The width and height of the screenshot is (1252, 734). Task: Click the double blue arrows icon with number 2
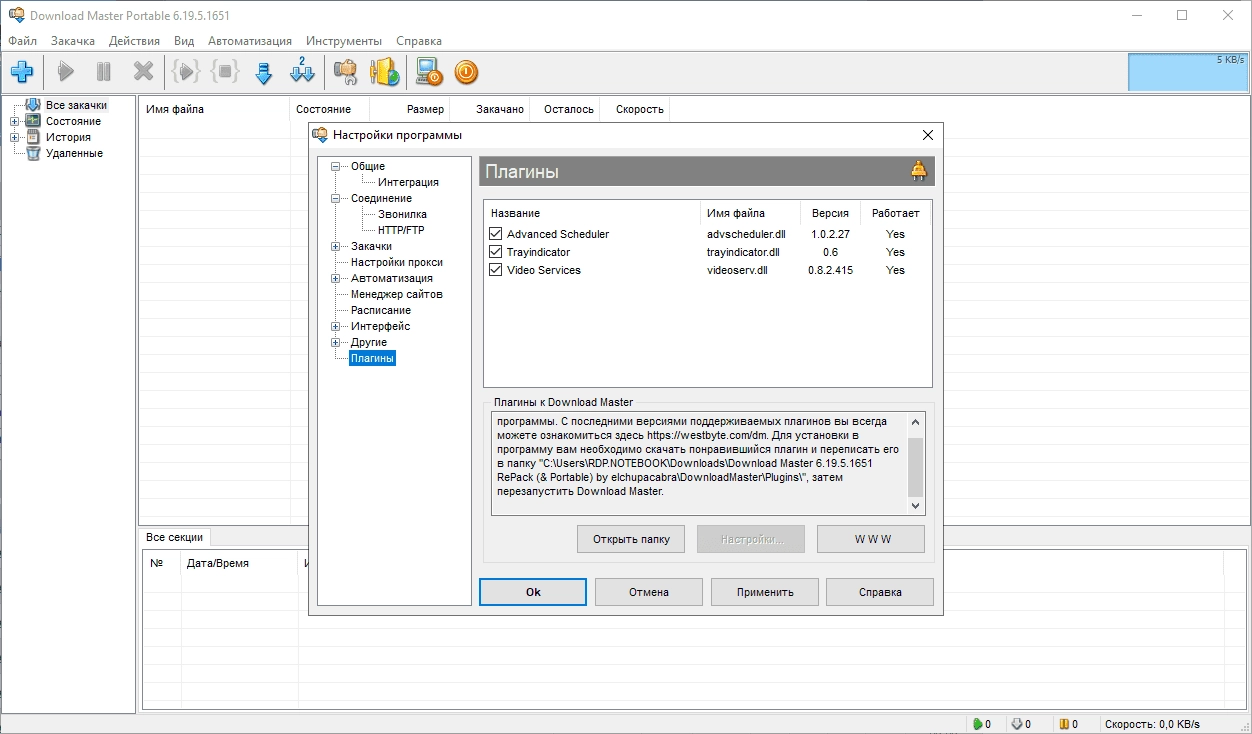[x=302, y=72]
